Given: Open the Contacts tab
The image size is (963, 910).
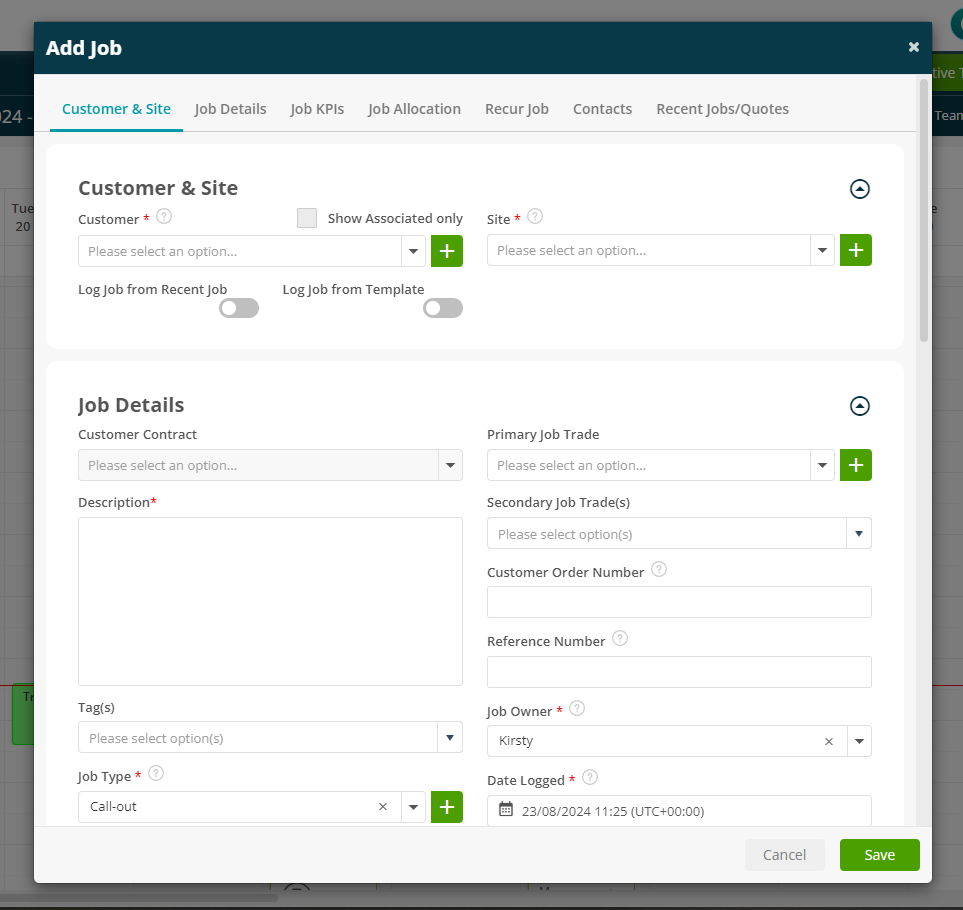Looking at the screenshot, I should [x=602, y=109].
